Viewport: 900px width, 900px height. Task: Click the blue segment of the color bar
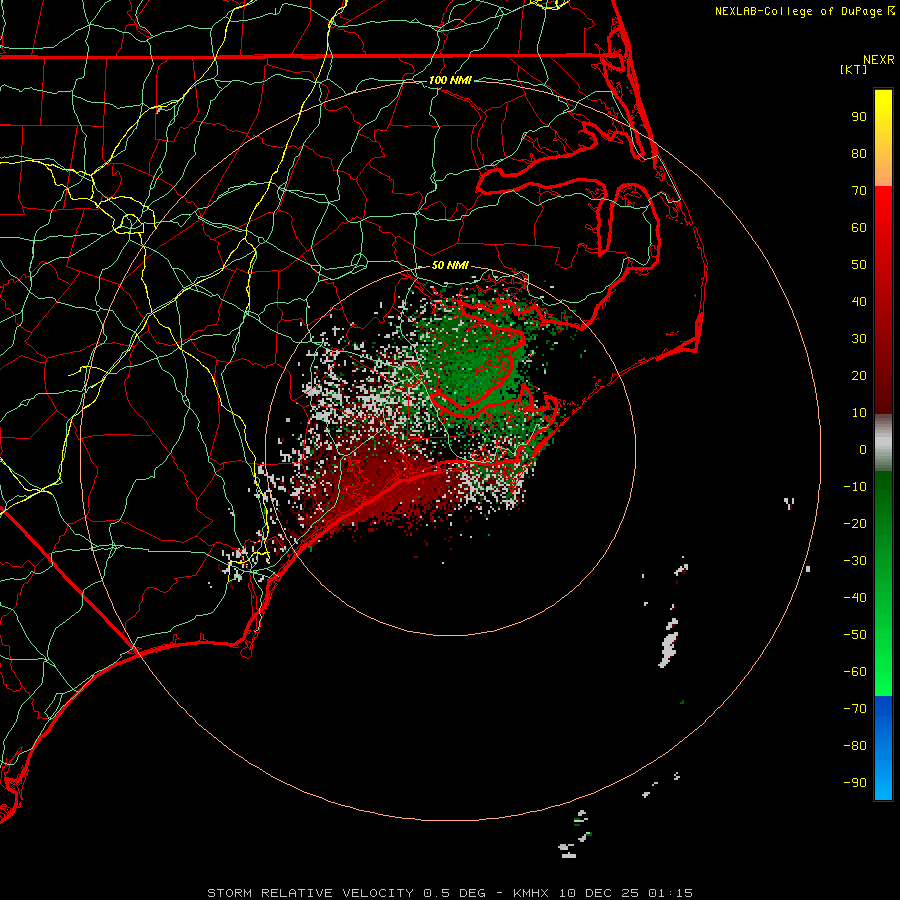[x=883, y=748]
